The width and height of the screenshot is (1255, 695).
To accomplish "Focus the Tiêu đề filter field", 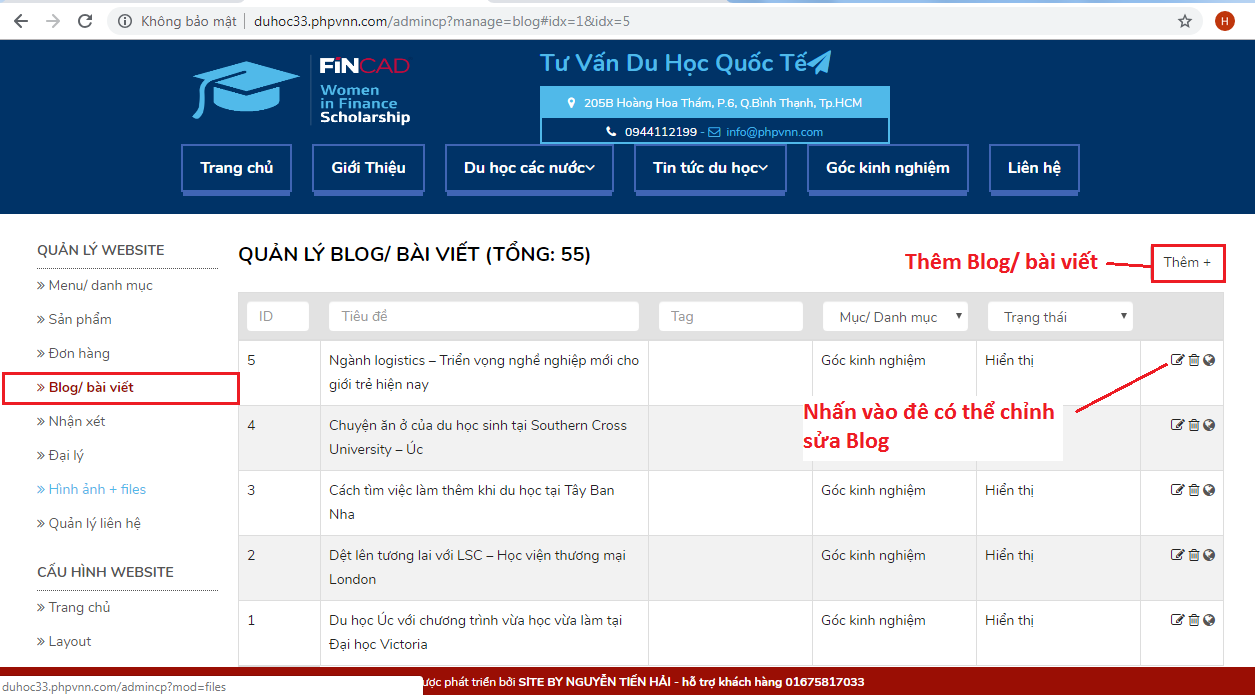I will coord(483,317).
